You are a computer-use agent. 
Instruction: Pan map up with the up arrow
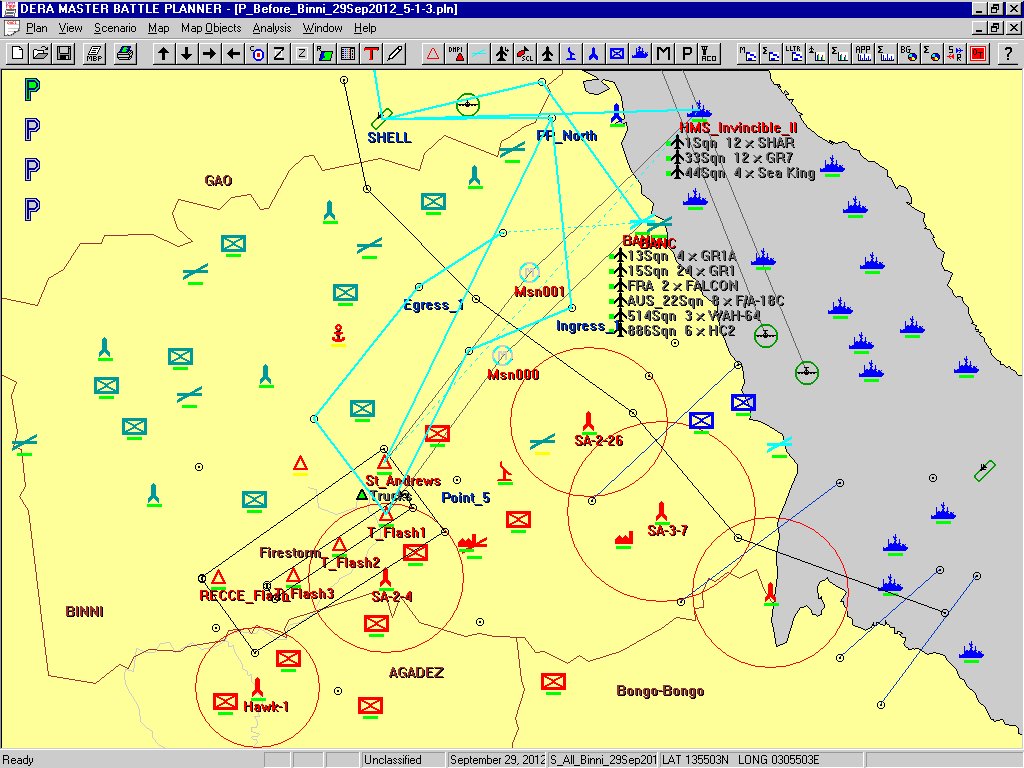[x=163, y=53]
